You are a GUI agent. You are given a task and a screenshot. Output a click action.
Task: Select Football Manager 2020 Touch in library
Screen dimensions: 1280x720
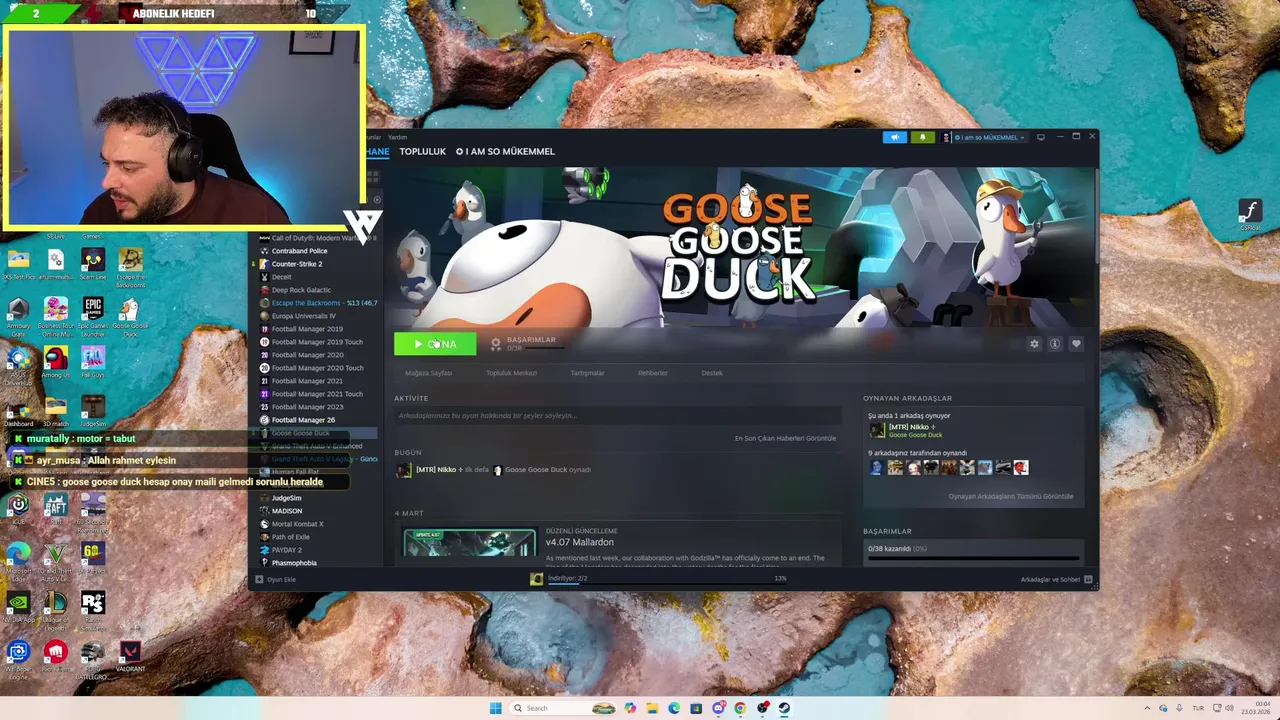pyautogui.click(x=317, y=368)
